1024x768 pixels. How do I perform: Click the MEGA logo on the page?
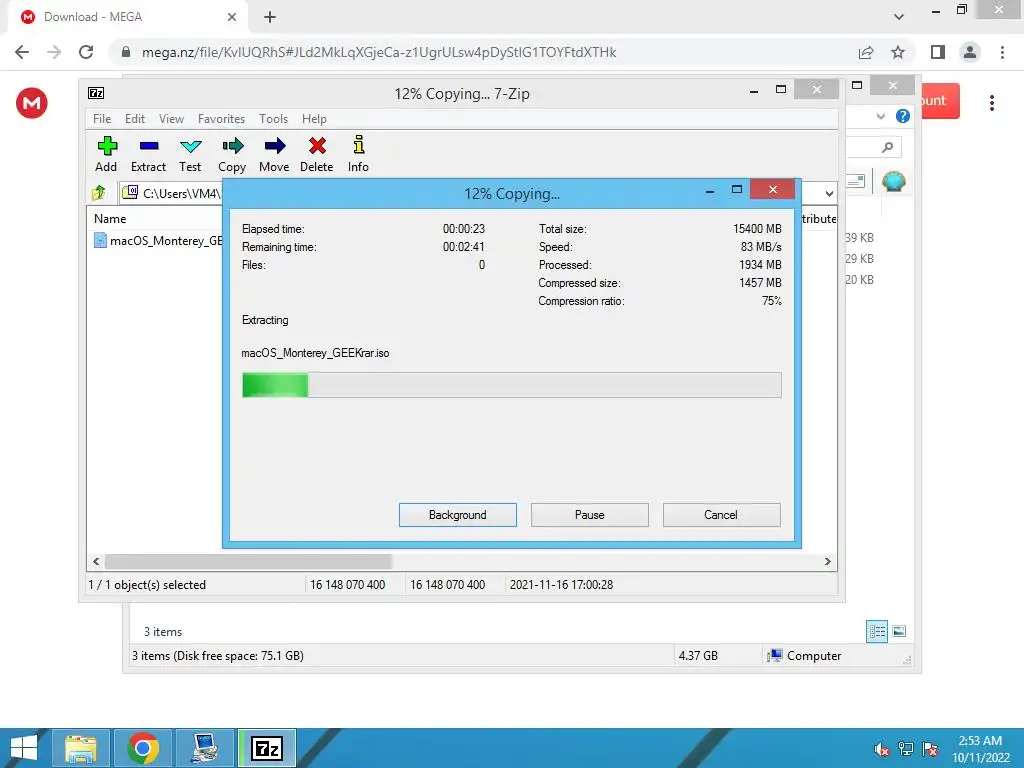[31, 103]
